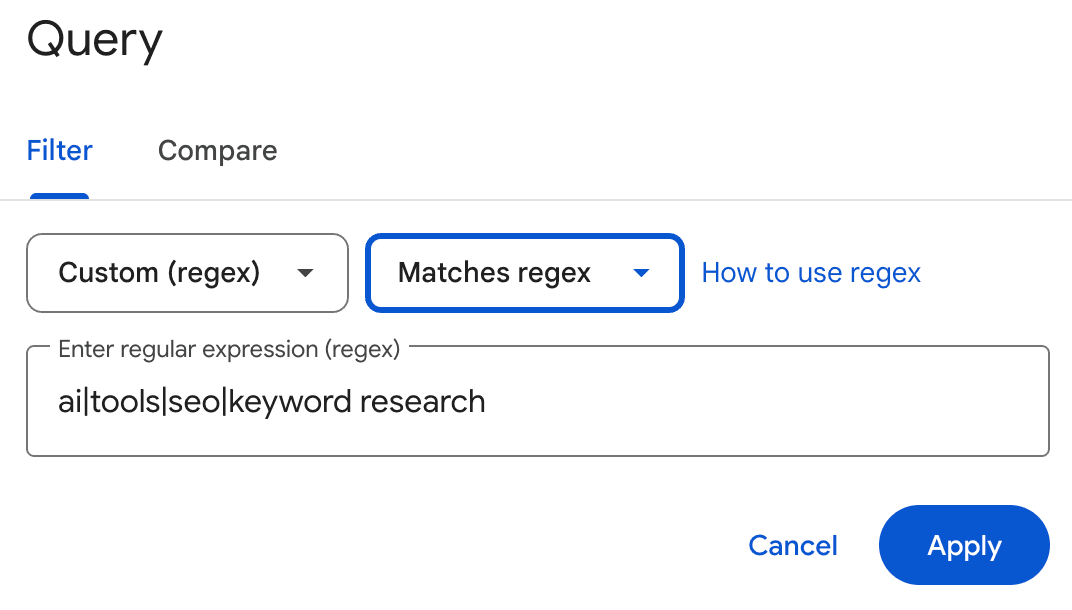
Task: Dismiss the dialog using Cancel
Action: click(x=793, y=545)
